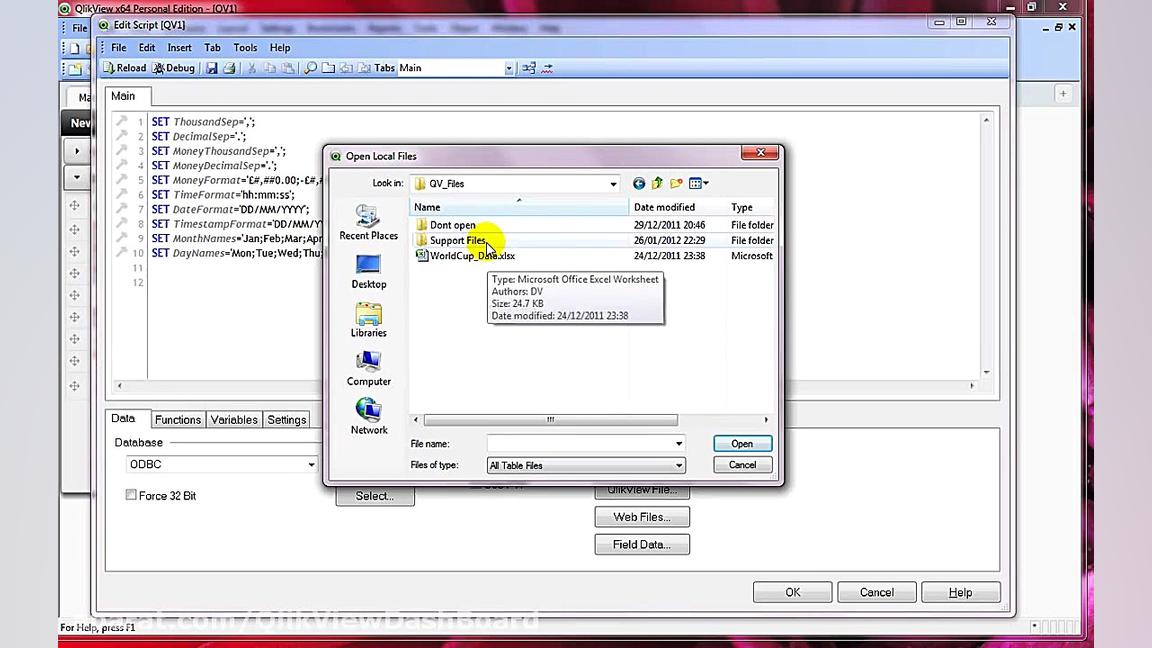Switch to the Functions tab
Viewport: 1152px width, 648px height.
[178, 420]
